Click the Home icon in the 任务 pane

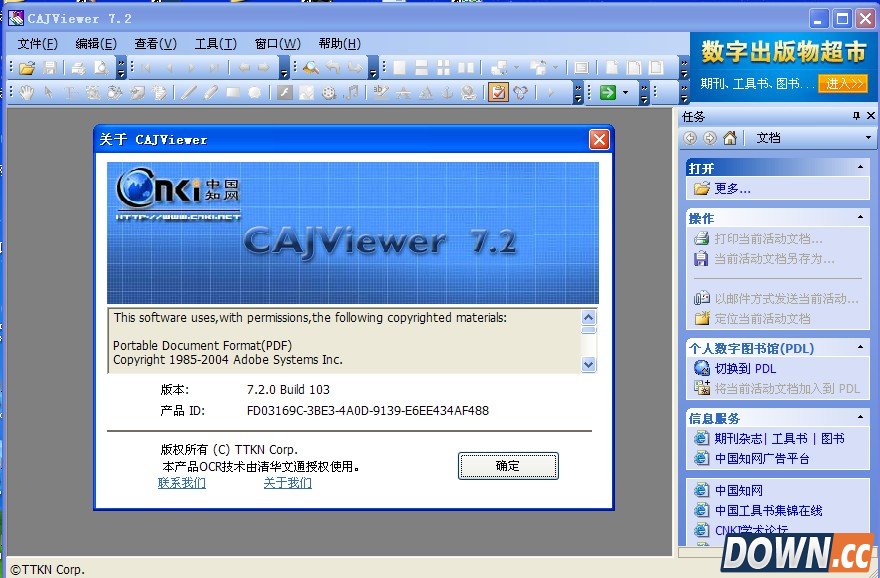pos(731,137)
